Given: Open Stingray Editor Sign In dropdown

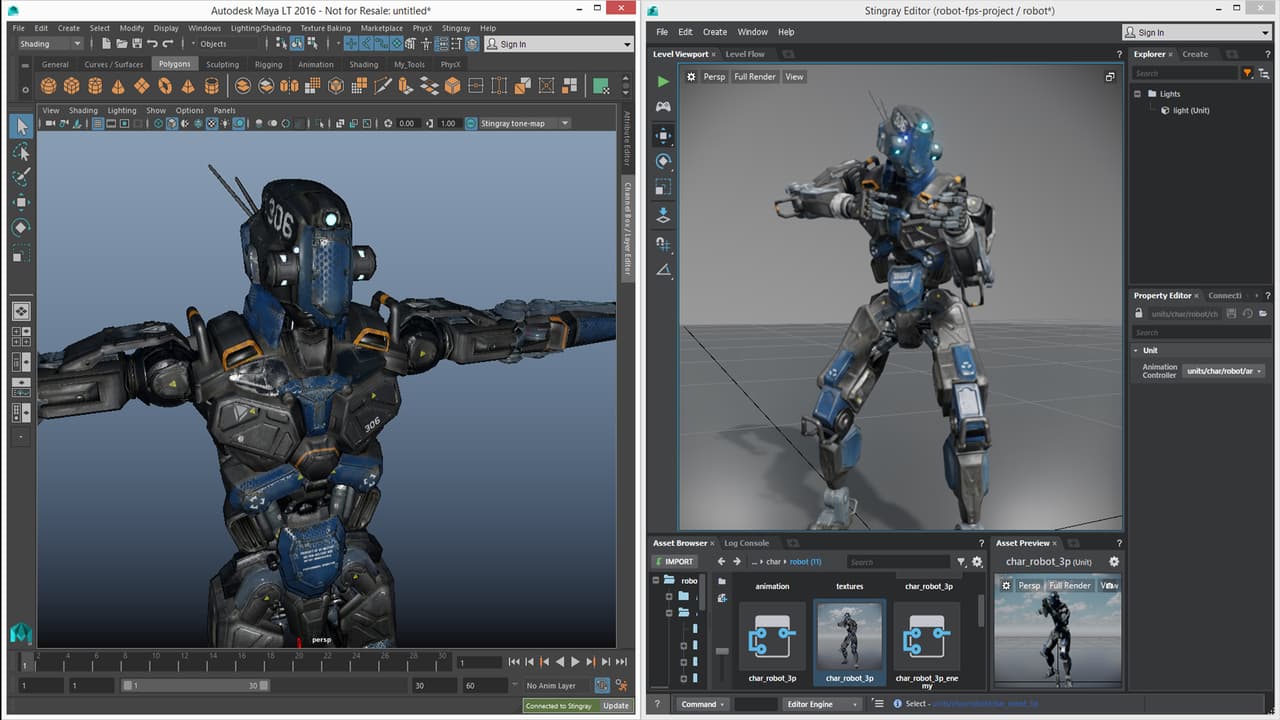Looking at the screenshot, I should click(1196, 32).
